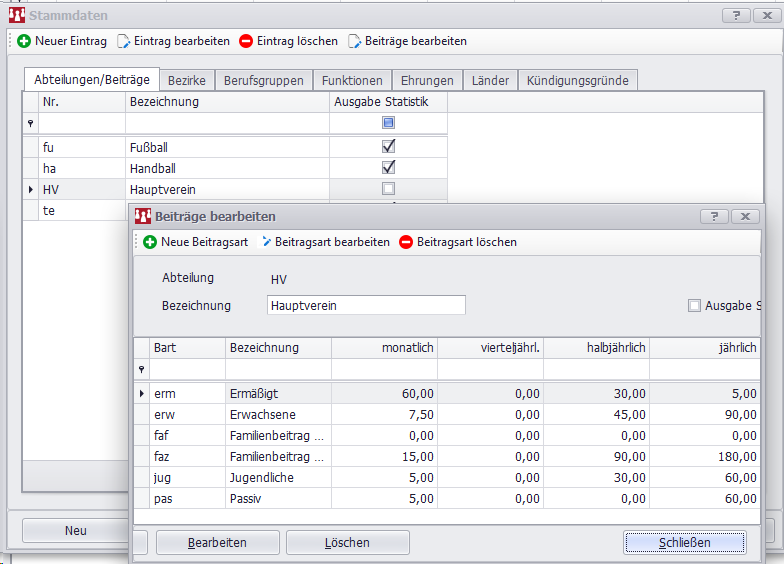Uncheck Ausgabe Statistik for Fußball
Viewport: 784px width, 564px height.
coord(389,146)
